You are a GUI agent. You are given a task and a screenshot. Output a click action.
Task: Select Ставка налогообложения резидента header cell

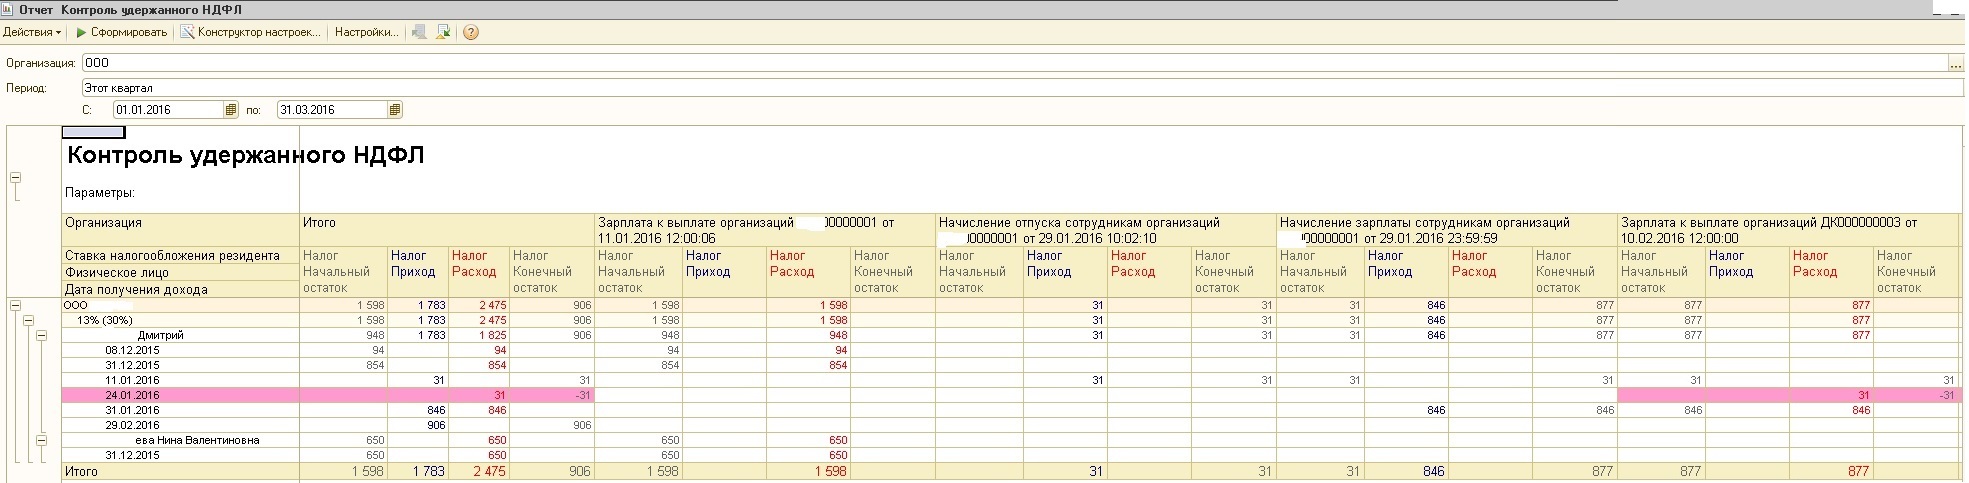tap(181, 256)
